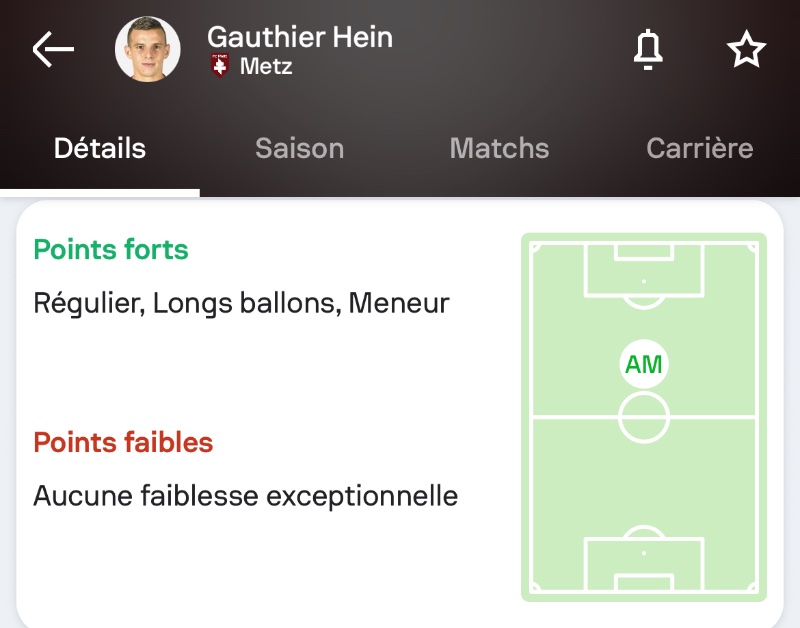Open the Saison tab
800x628 pixels.
click(299, 149)
